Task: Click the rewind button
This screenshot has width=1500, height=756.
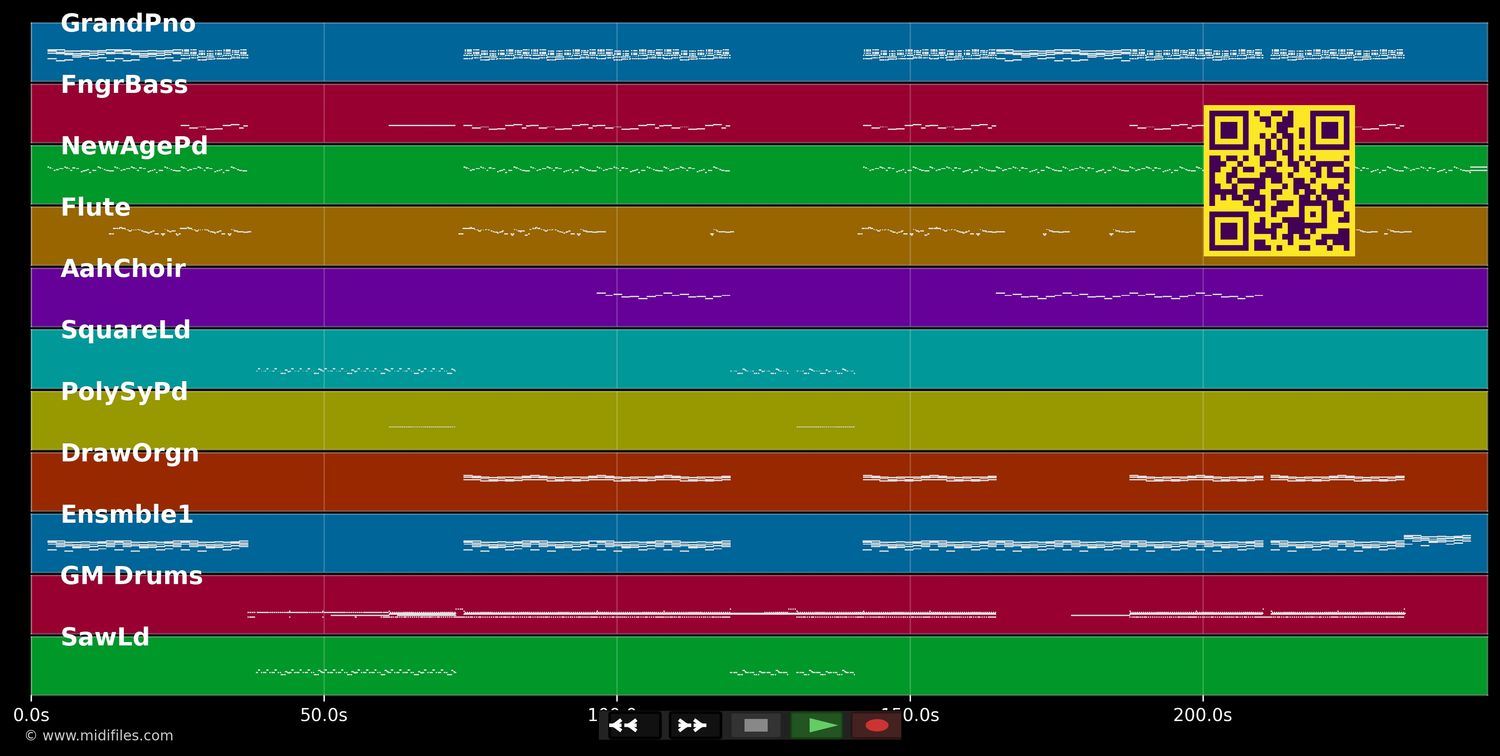Action: (632, 725)
